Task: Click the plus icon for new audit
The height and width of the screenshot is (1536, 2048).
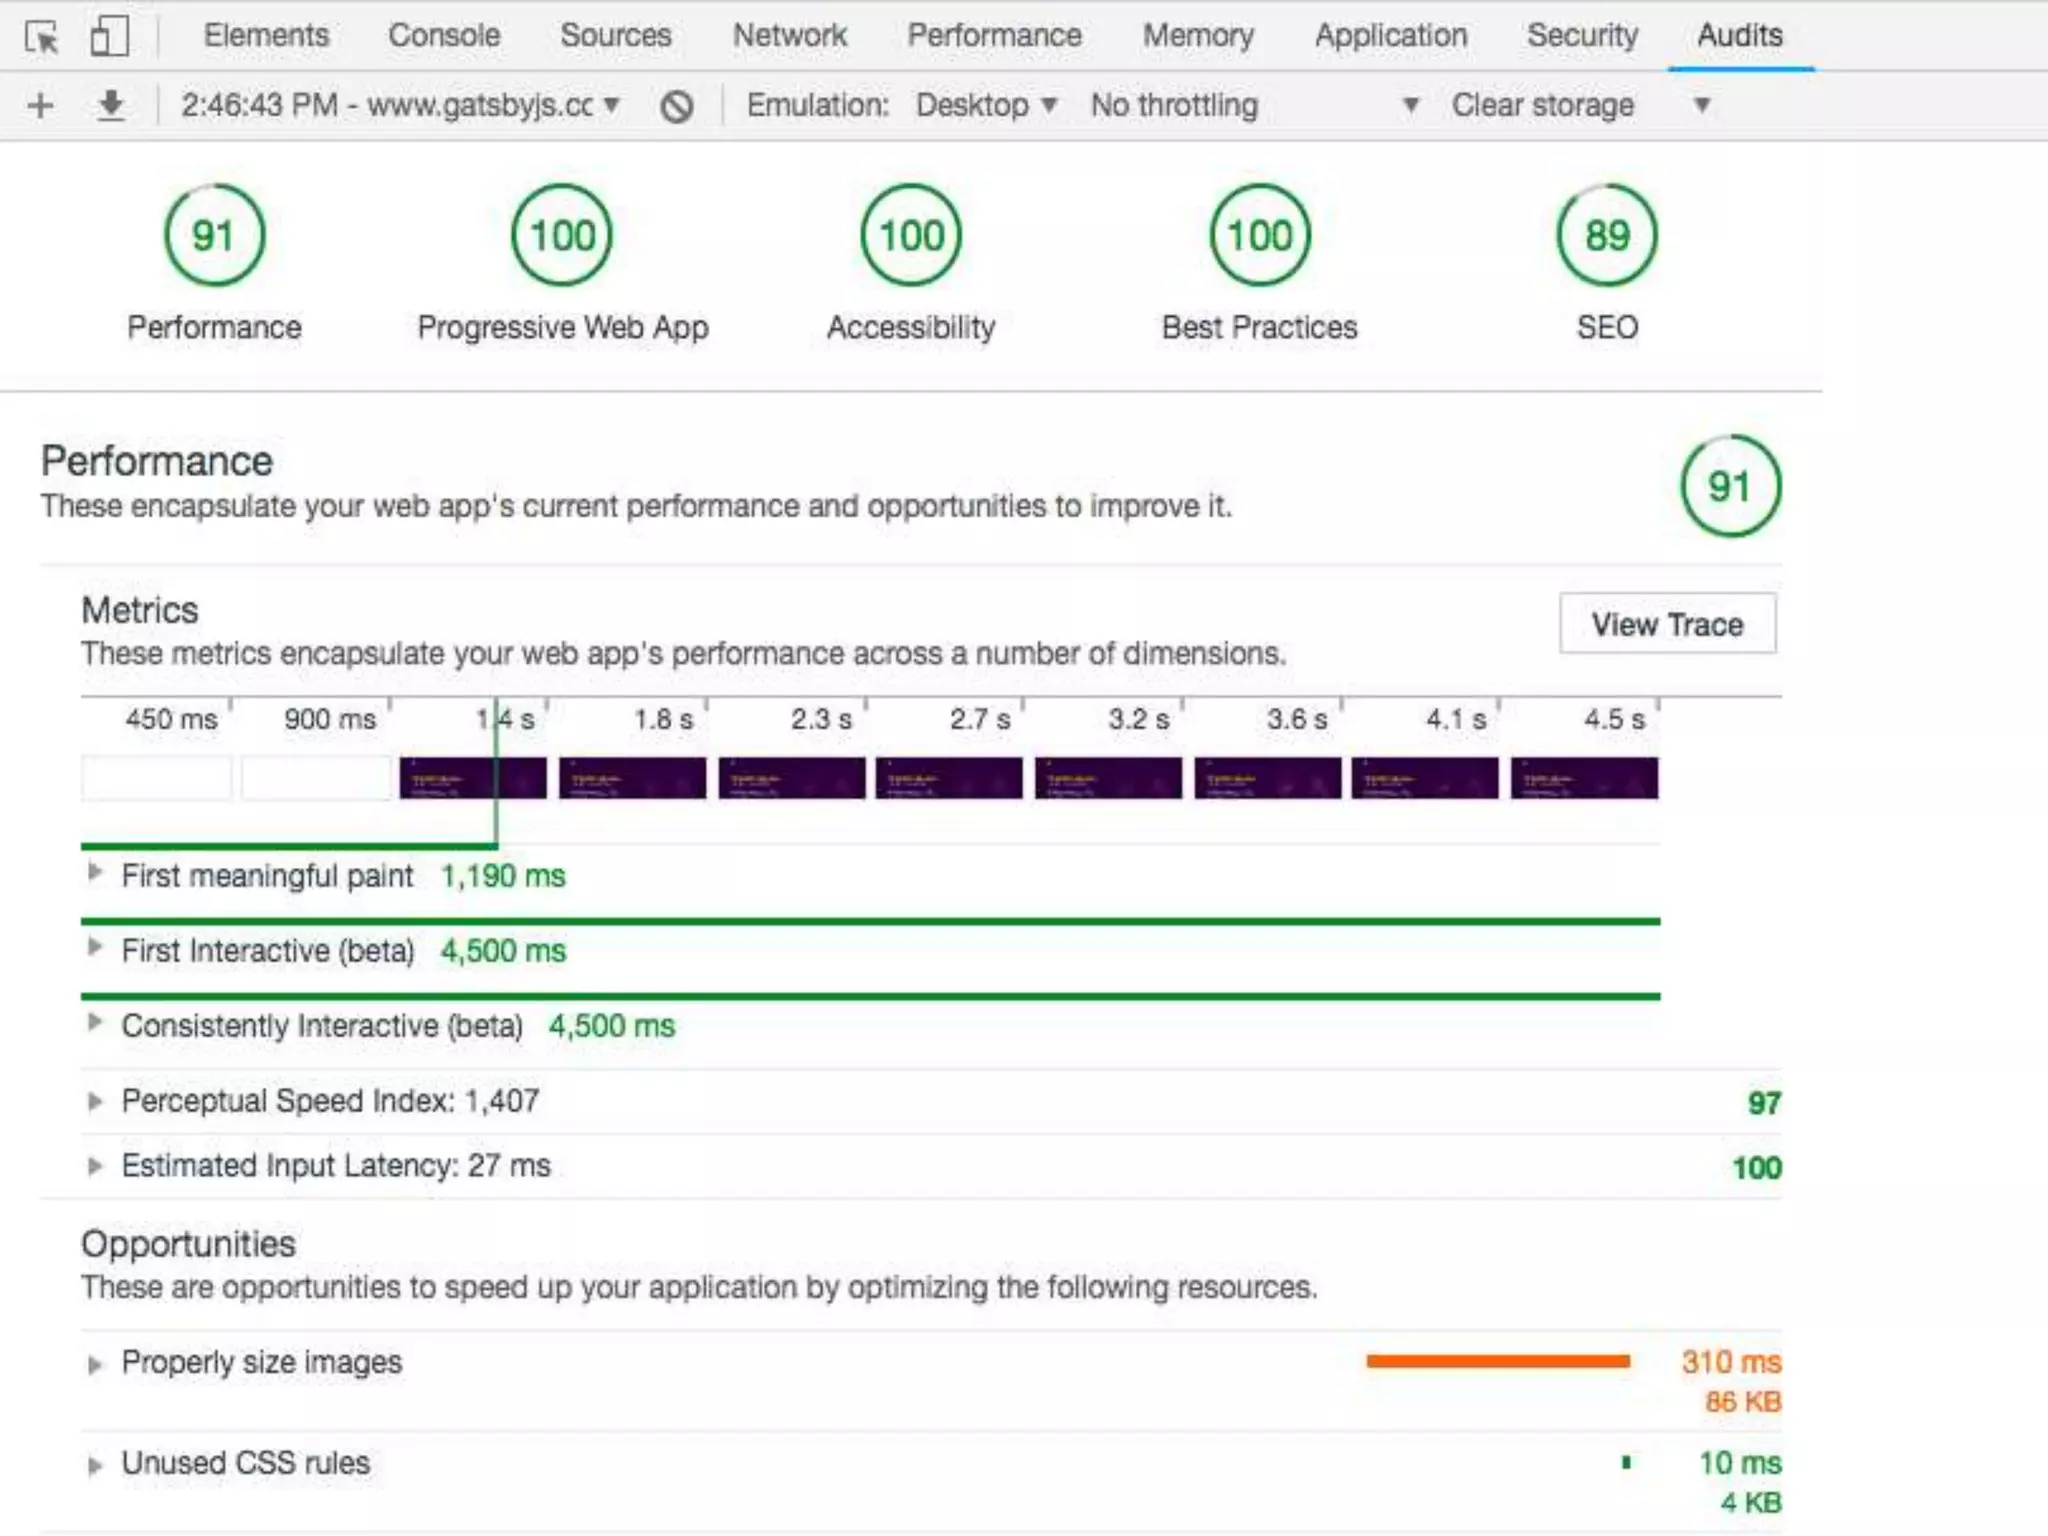Action: pos(41,105)
